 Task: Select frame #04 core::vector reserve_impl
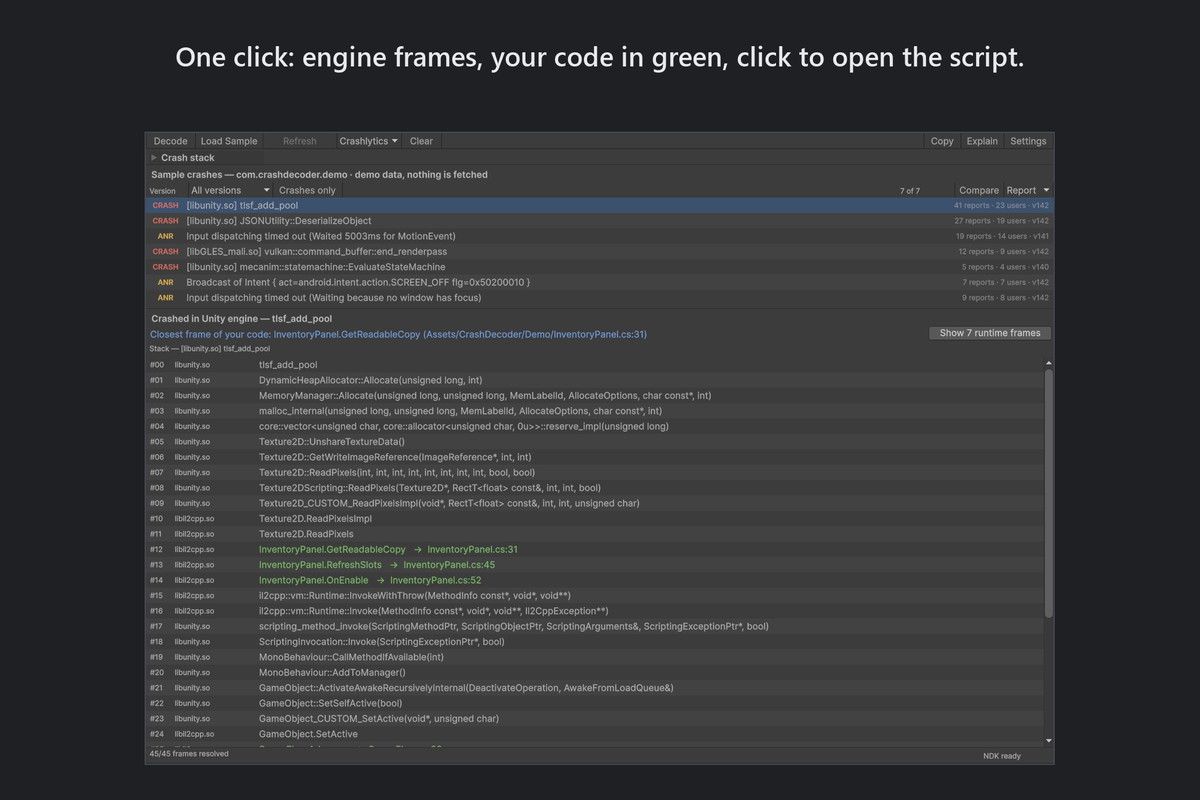click(x=595, y=426)
